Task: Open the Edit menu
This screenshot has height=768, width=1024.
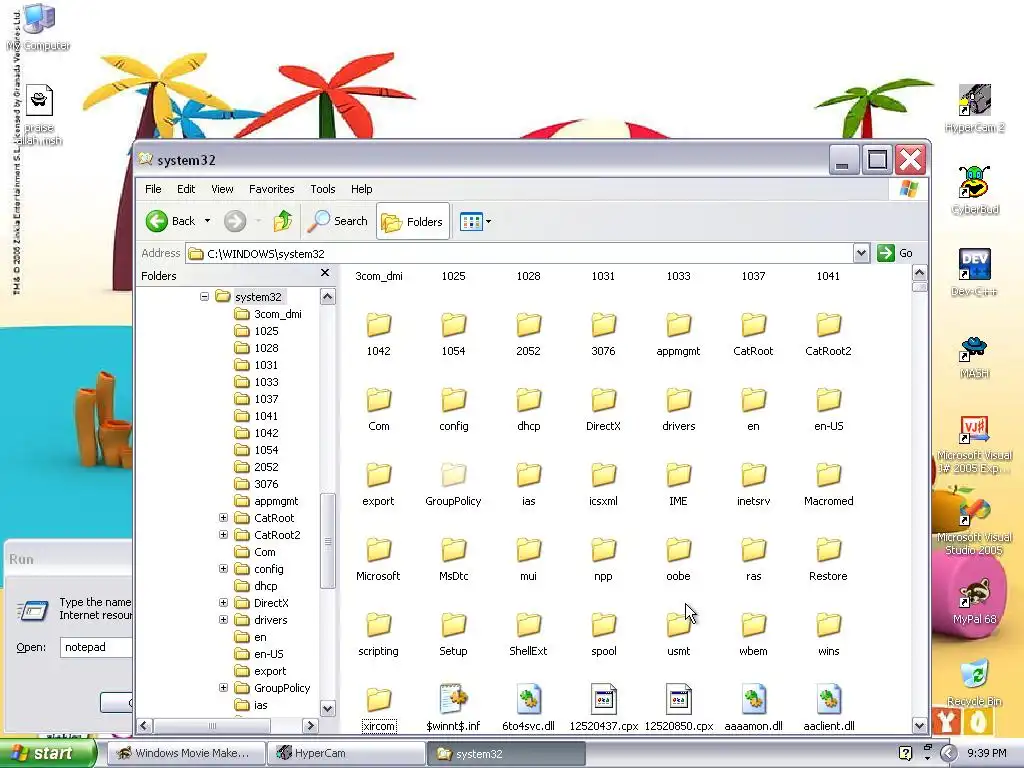Action: coord(186,189)
